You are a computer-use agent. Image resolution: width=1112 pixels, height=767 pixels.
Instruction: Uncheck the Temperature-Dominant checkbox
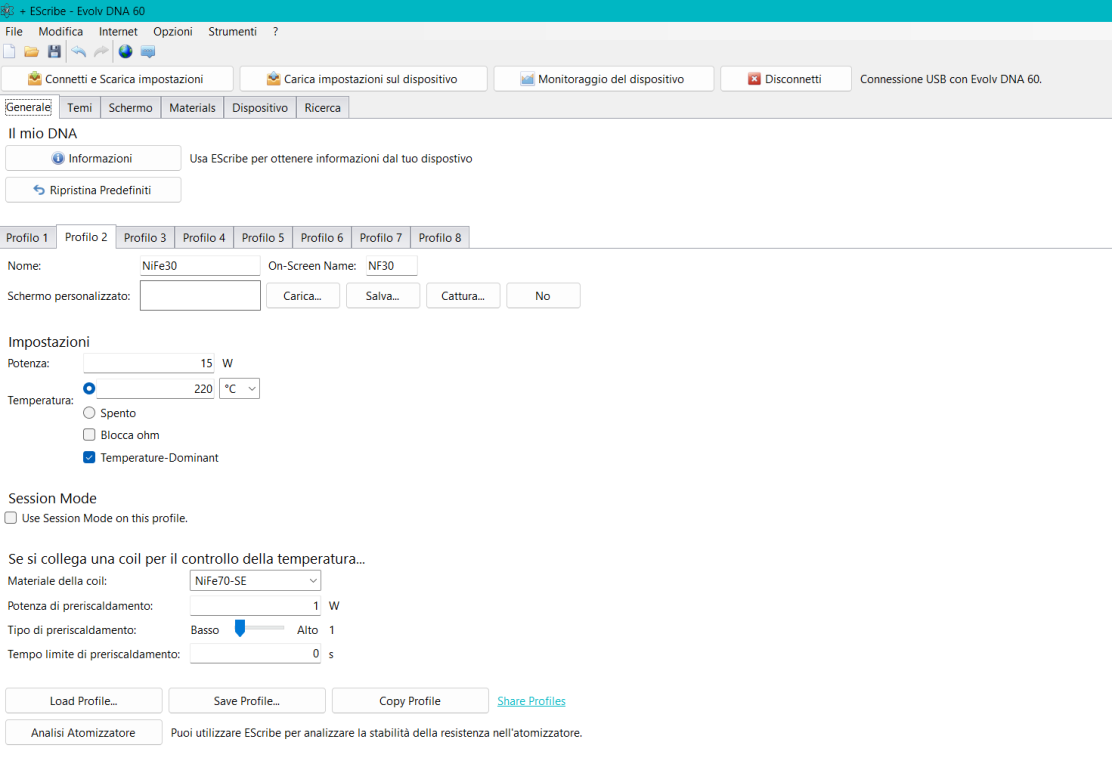coord(89,457)
